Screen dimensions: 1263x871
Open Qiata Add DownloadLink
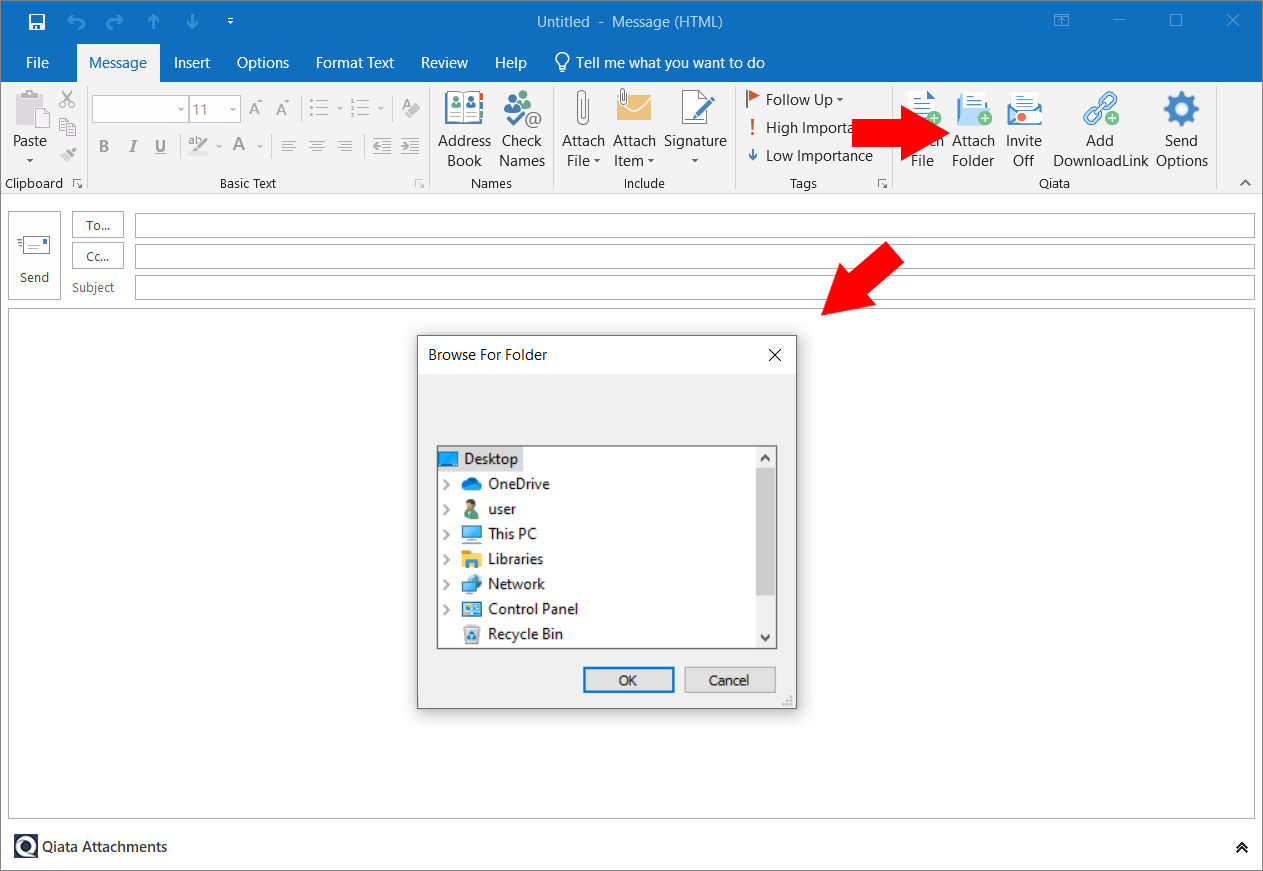point(1099,128)
